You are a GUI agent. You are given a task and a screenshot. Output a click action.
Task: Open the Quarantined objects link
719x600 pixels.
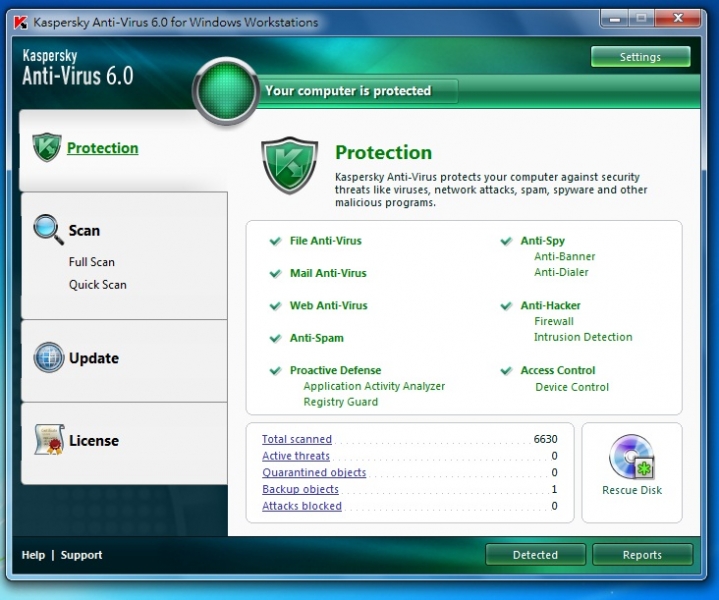point(314,472)
